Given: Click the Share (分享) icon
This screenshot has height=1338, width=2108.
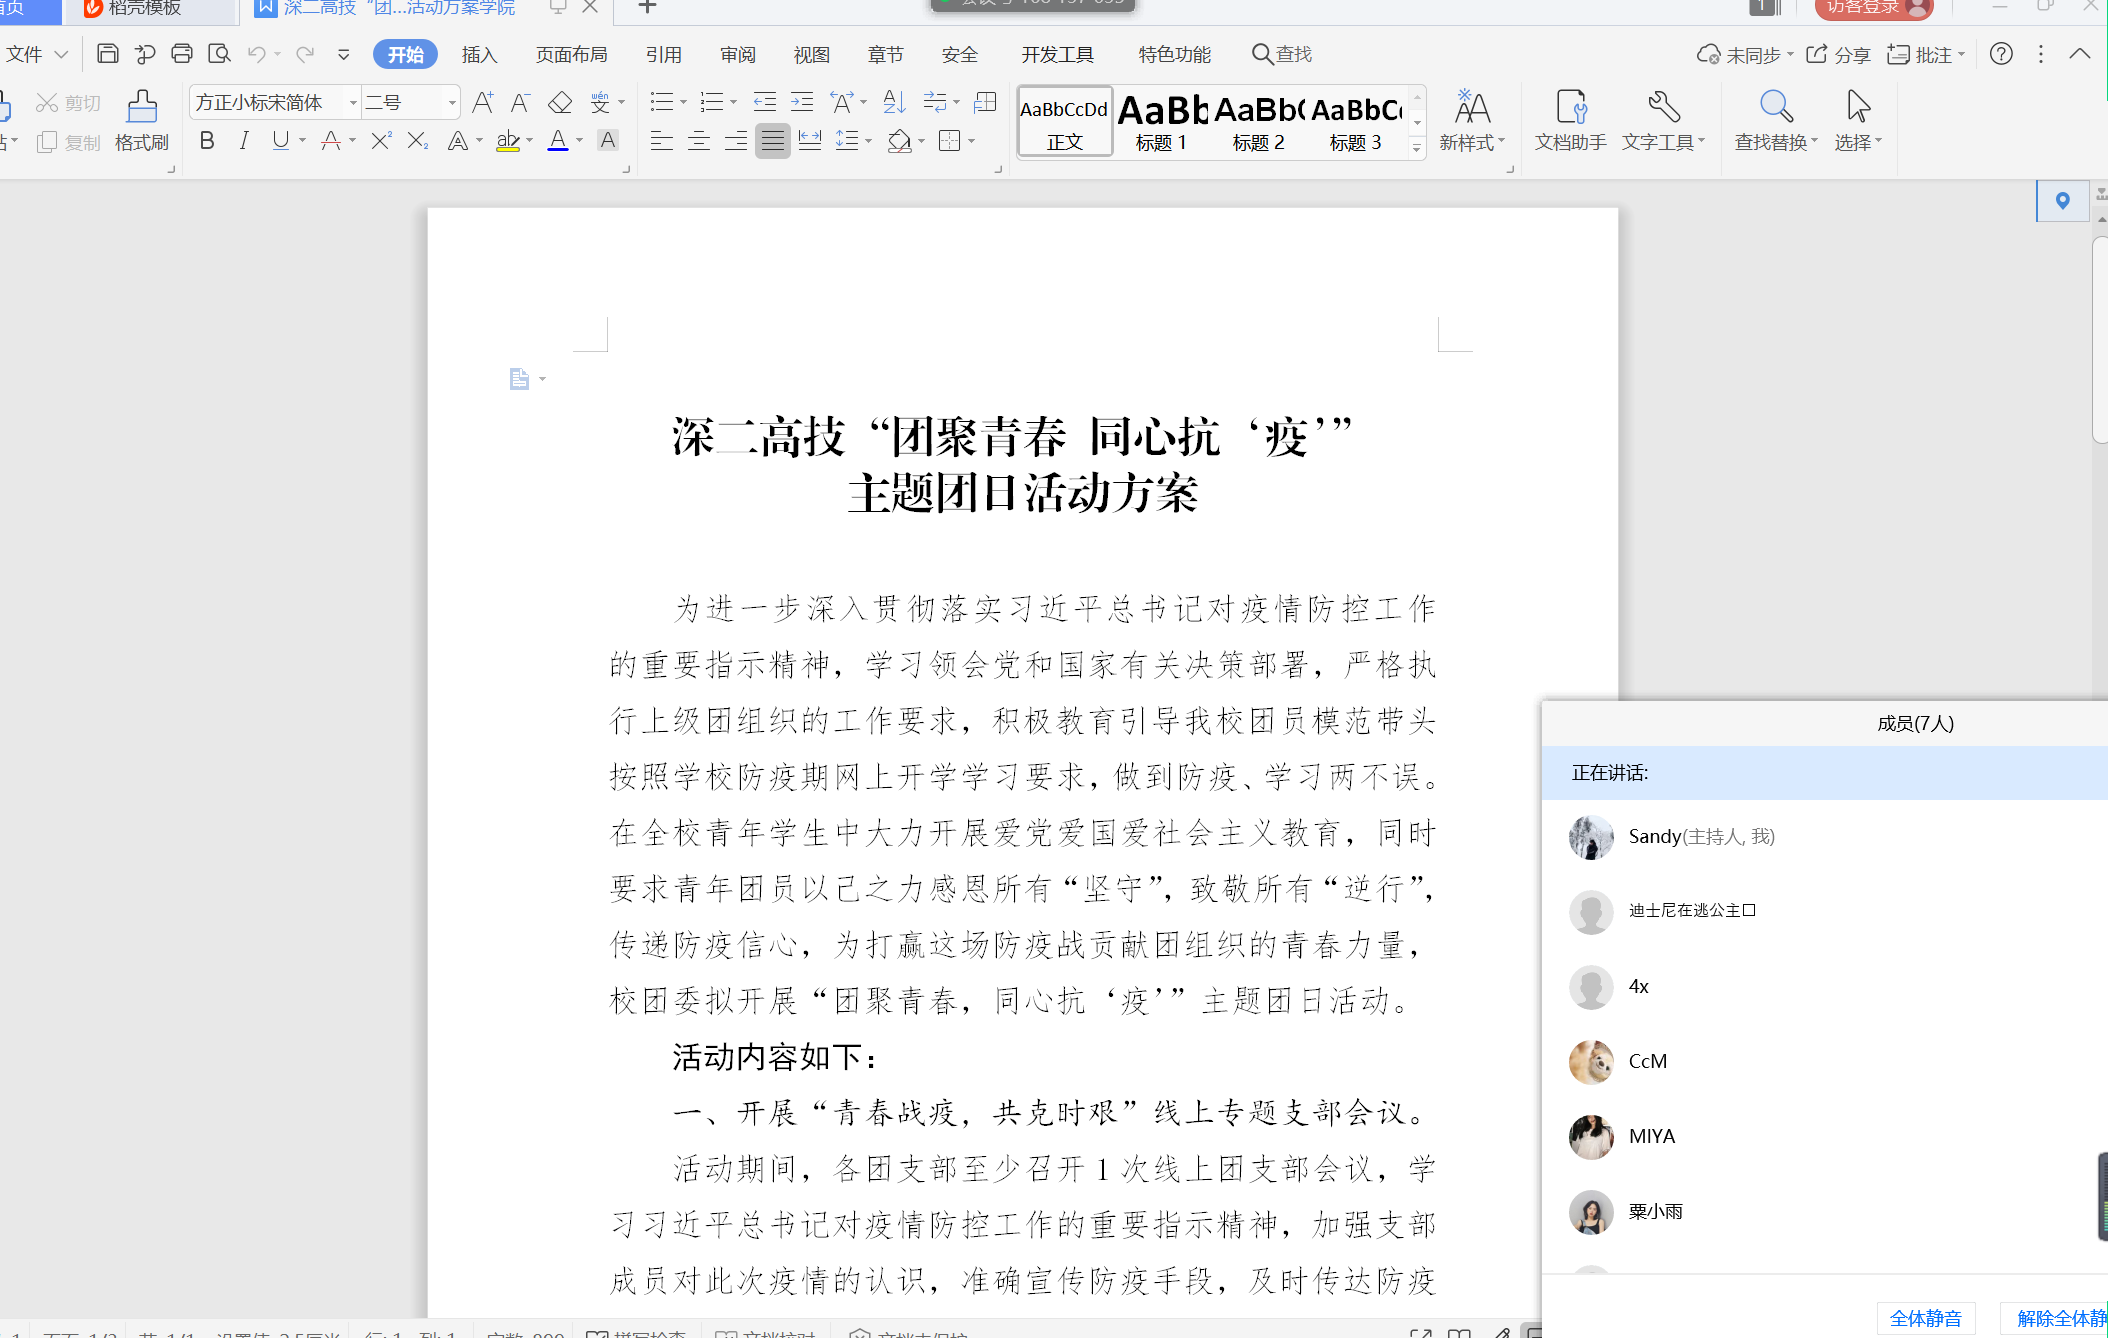Looking at the screenshot, I should click(1838, 54).
